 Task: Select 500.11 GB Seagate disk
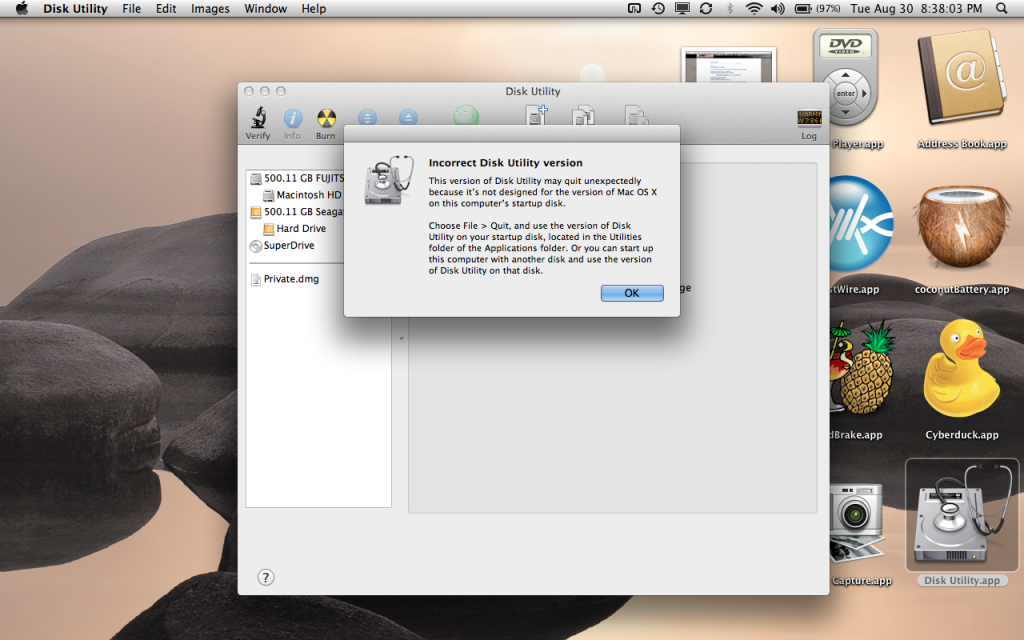pos(297,212)
